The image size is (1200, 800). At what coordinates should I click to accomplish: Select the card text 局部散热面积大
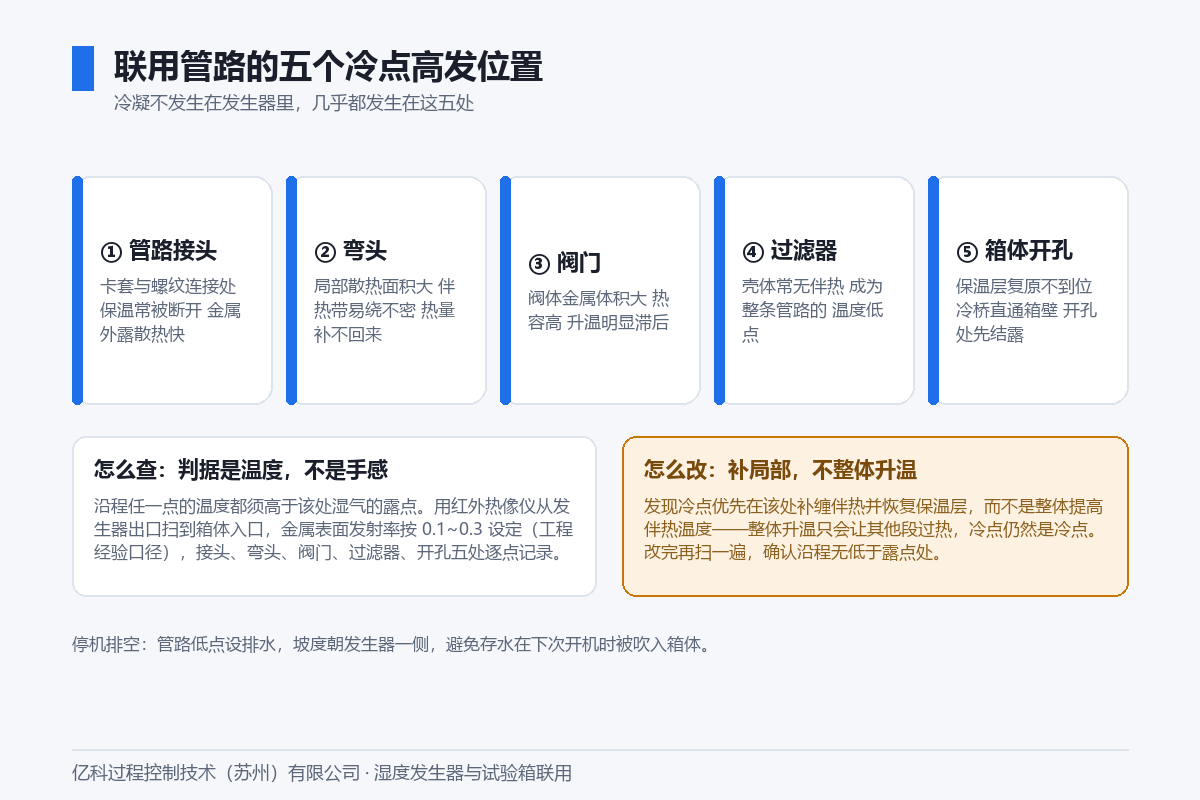pos(373,286)
